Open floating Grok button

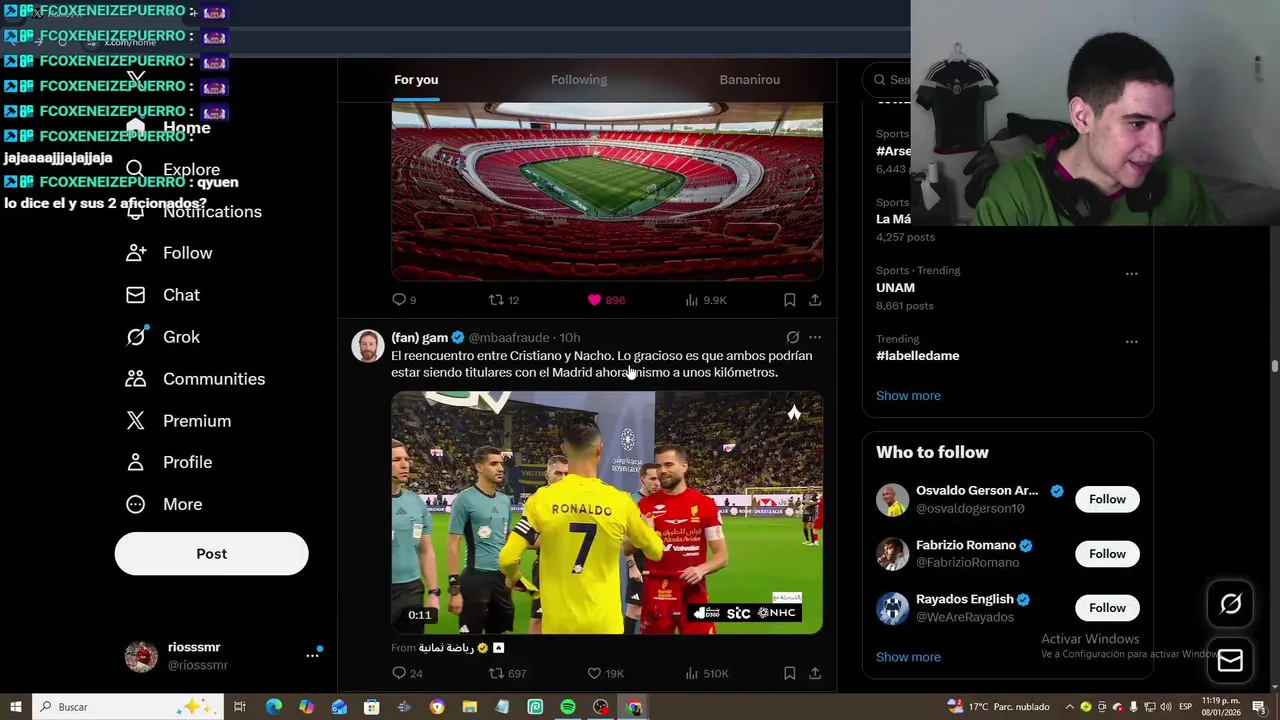point(1230,603)
